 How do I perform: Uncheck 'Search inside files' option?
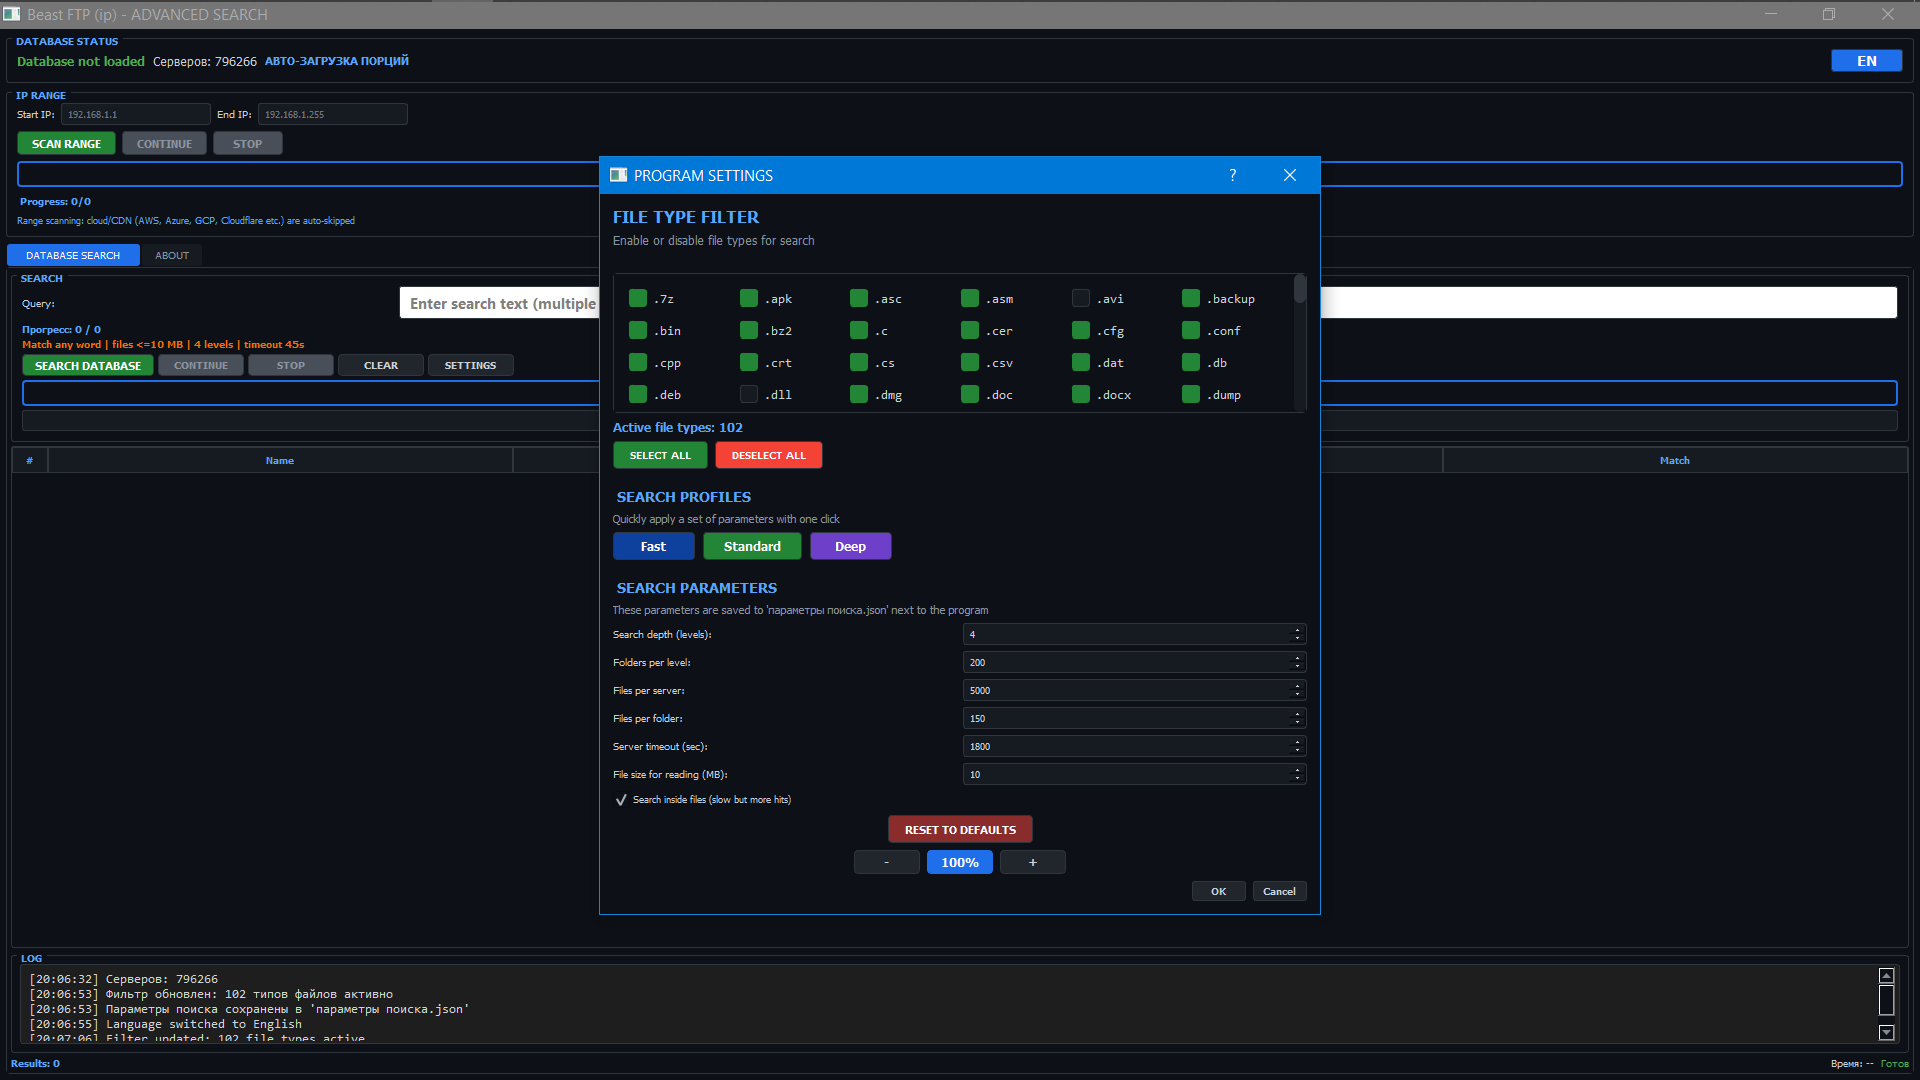(621, 800)
